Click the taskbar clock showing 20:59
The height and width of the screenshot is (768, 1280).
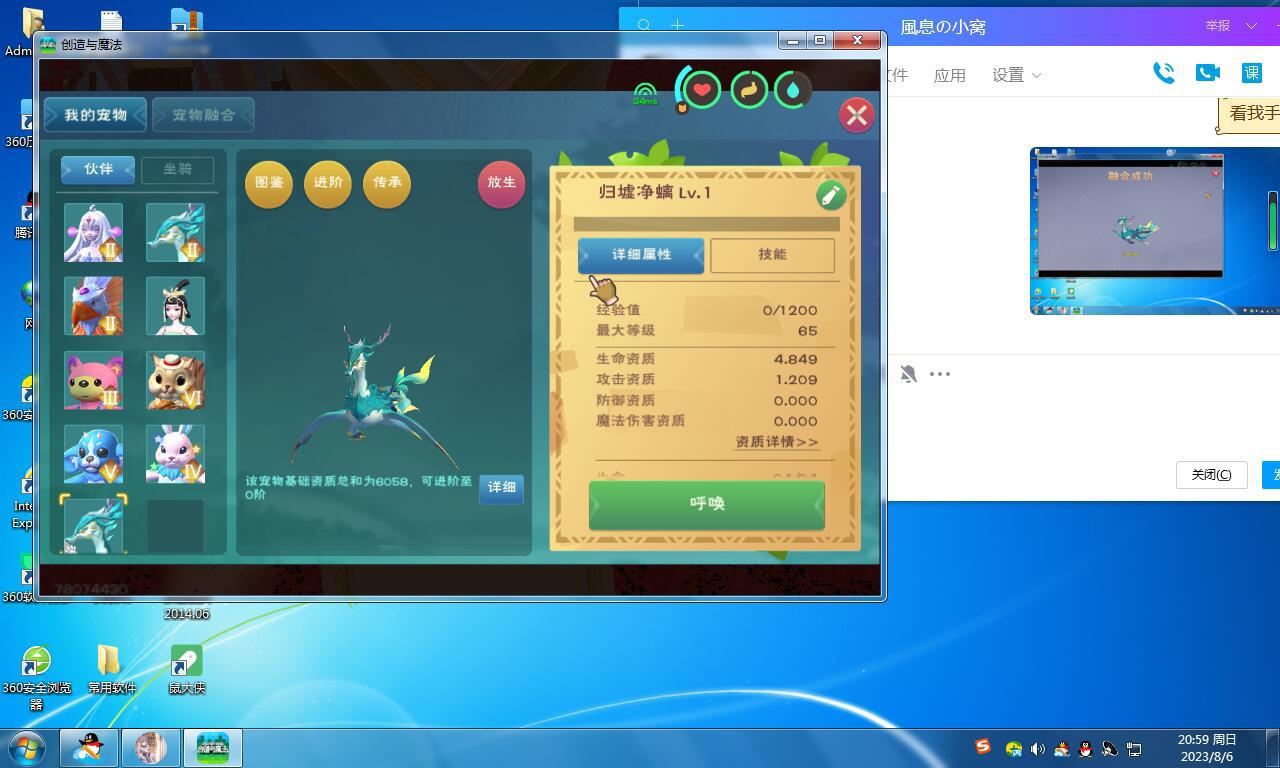pyautogui.click(x=1207, y=748)
